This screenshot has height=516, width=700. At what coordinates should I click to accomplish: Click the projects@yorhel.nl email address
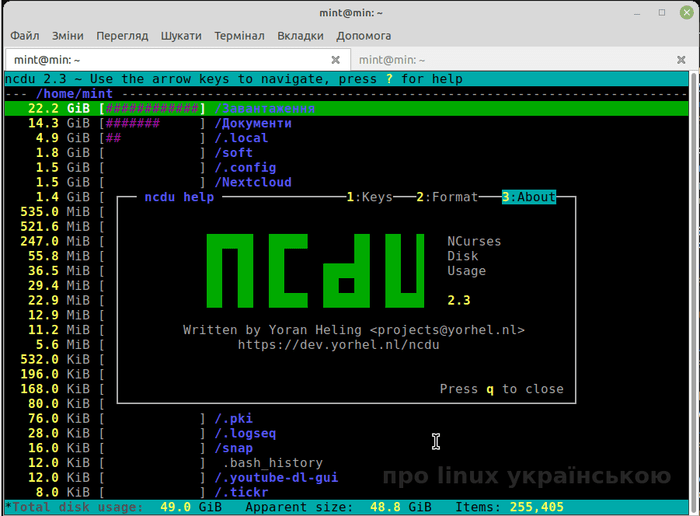point(447,330)
